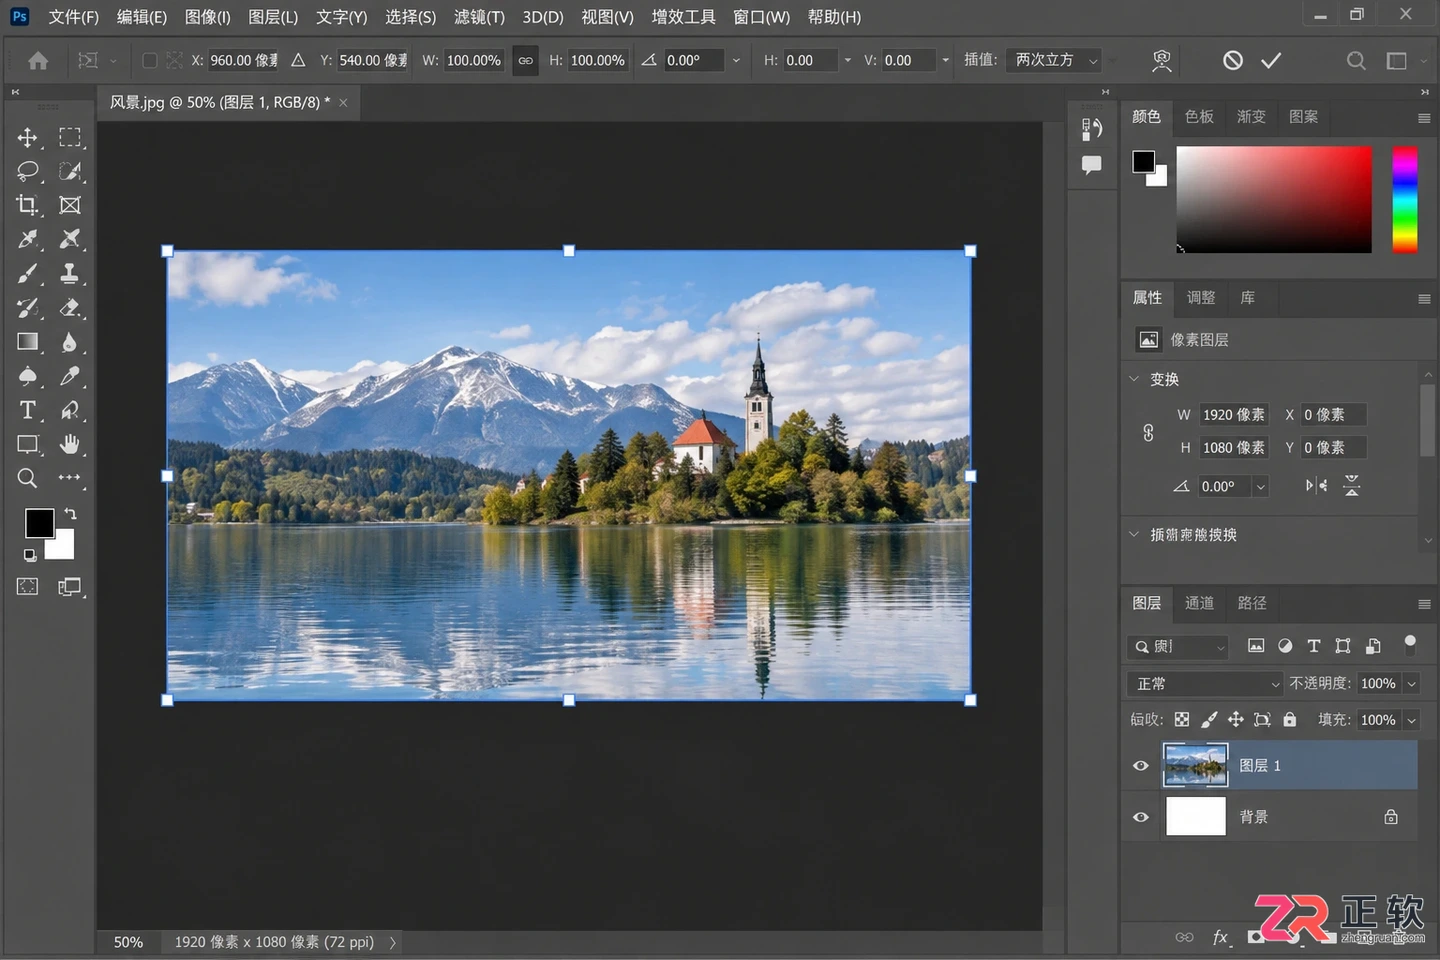1440x960 pixels.
Task: Select the Gradient tool
Action: coord(28,341)
